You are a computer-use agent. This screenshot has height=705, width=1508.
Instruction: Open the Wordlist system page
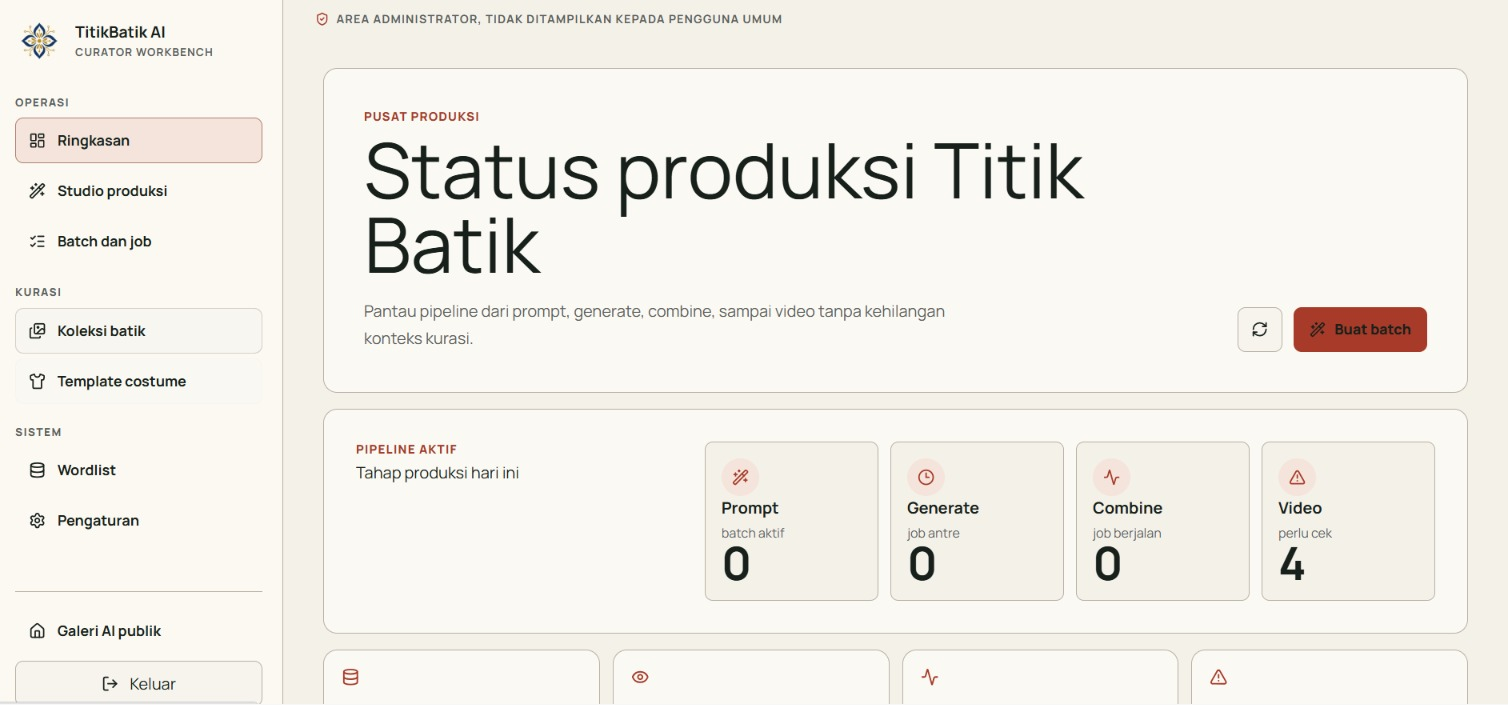[139, 470]
